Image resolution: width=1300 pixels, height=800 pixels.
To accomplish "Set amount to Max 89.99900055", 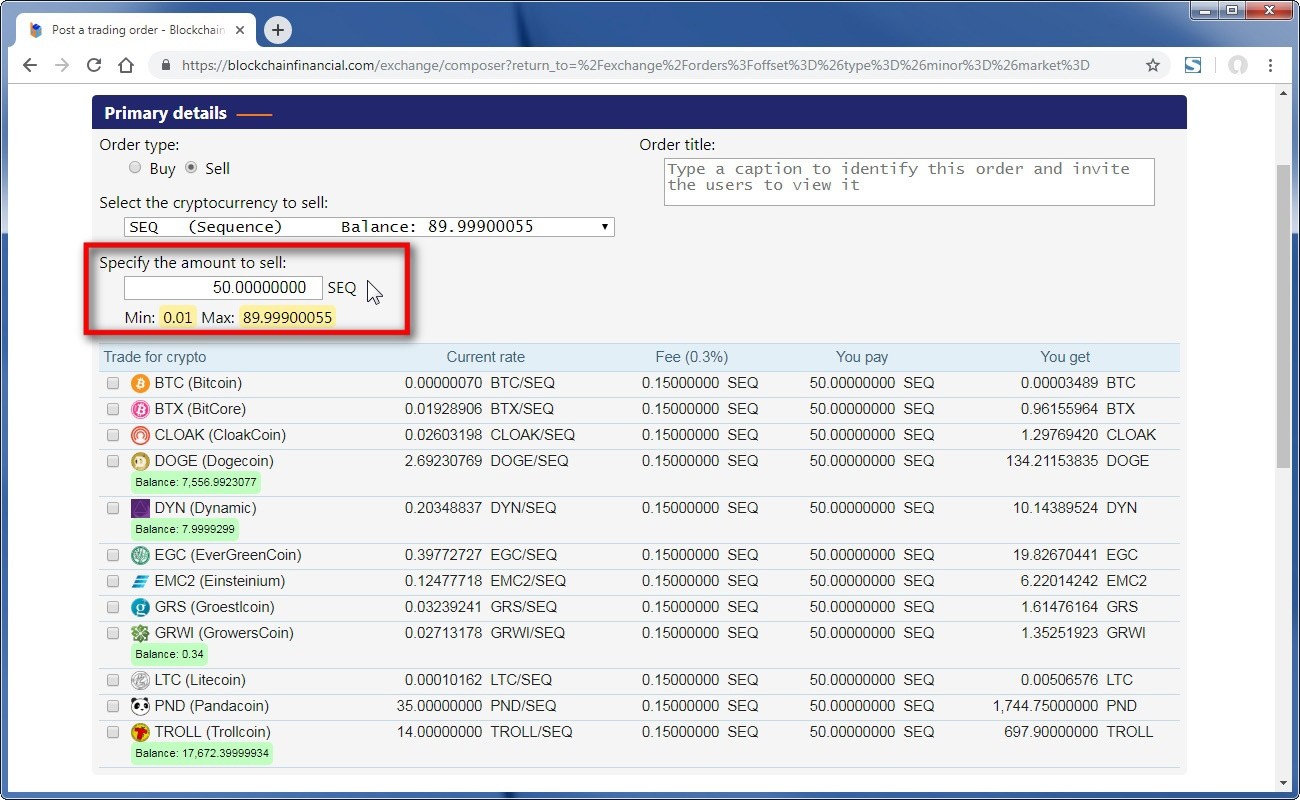I will [287, 318].
